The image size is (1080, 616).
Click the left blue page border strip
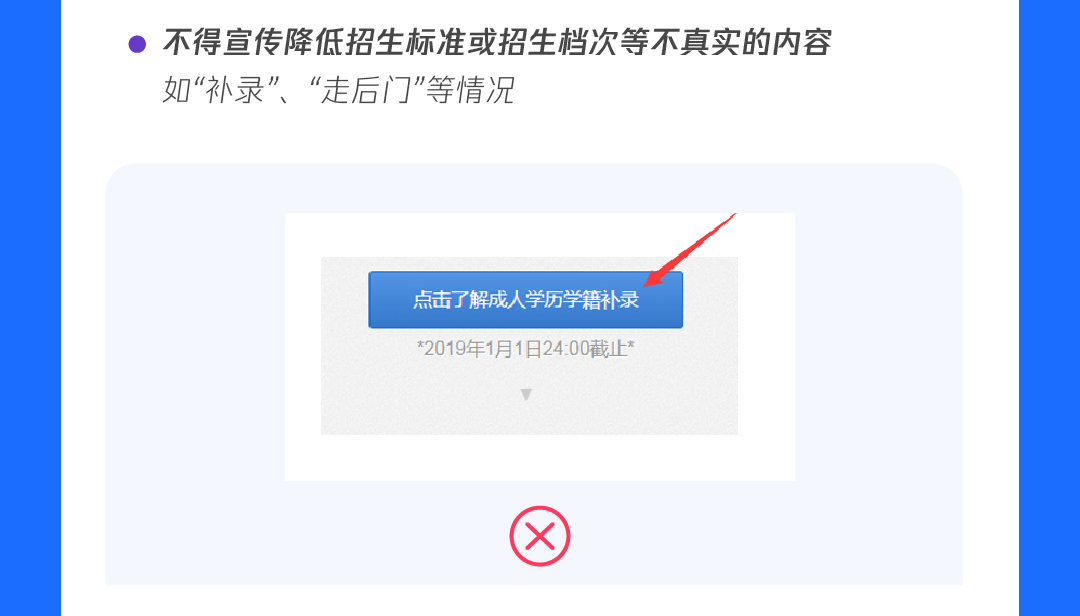30,308
